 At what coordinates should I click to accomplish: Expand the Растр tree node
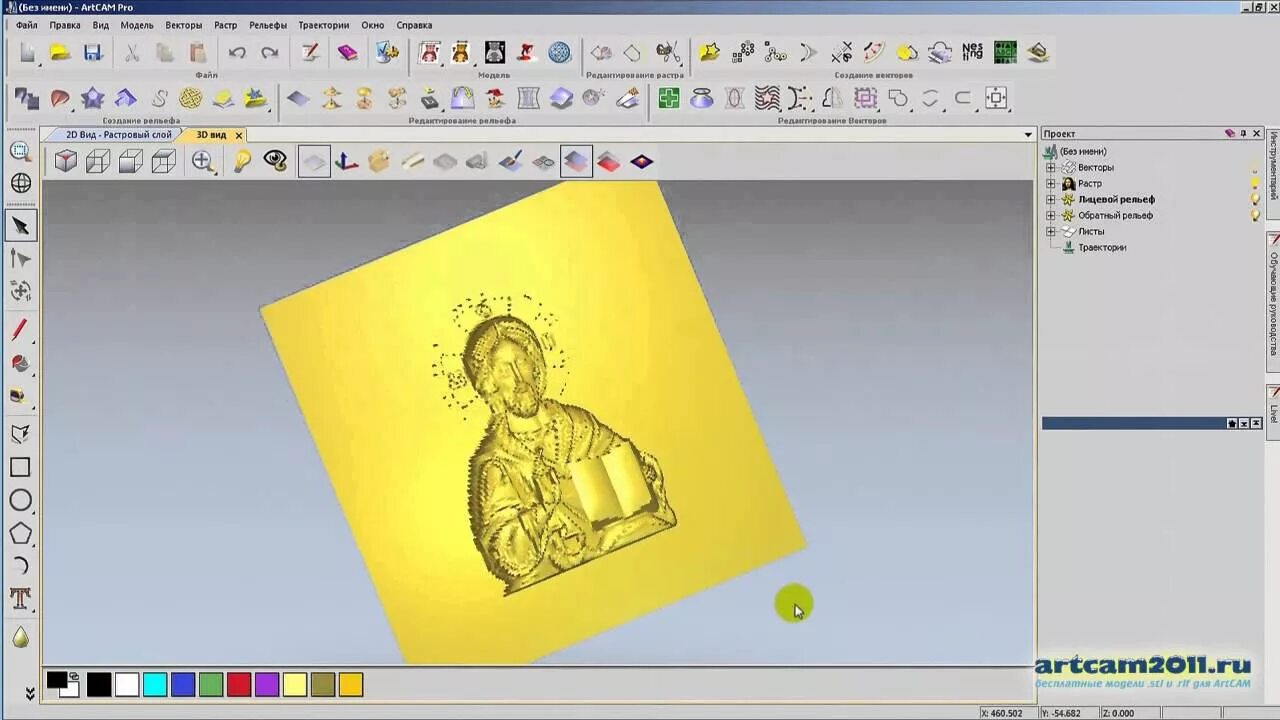[x=1051, y=184]
